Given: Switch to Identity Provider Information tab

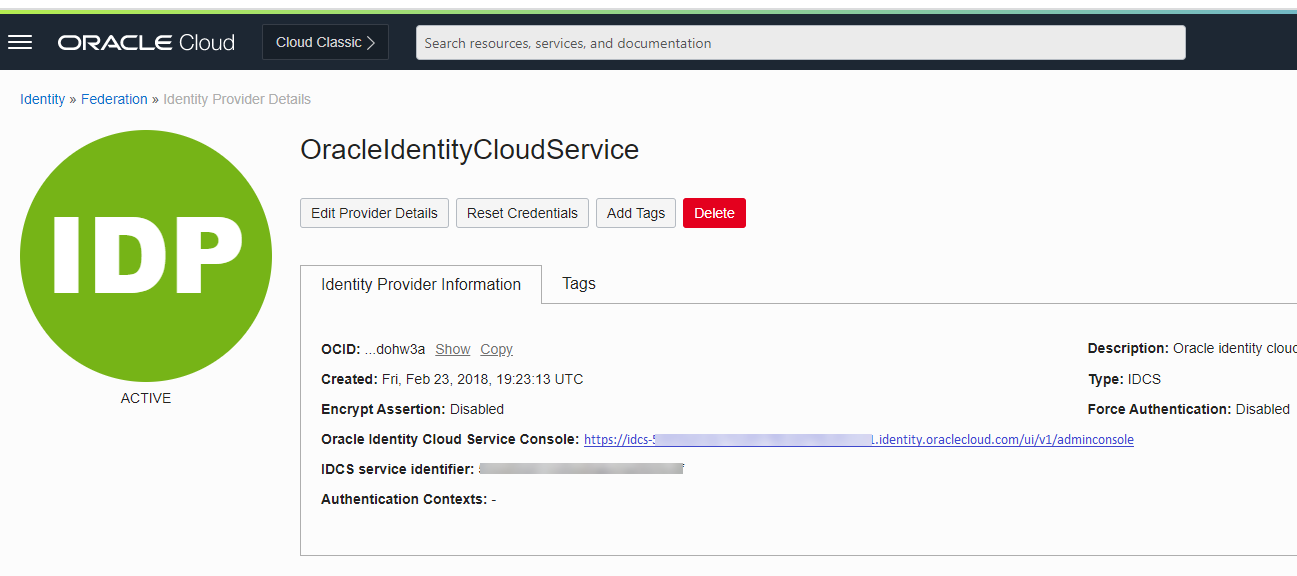Looking at the screenshot, I should tap(421, 284).
